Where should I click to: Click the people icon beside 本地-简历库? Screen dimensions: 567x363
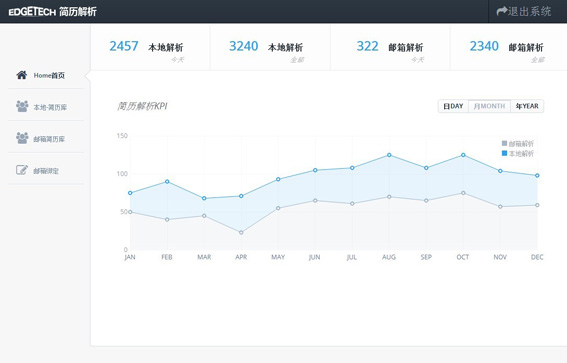pyautogui.click(x=22, y=106)
